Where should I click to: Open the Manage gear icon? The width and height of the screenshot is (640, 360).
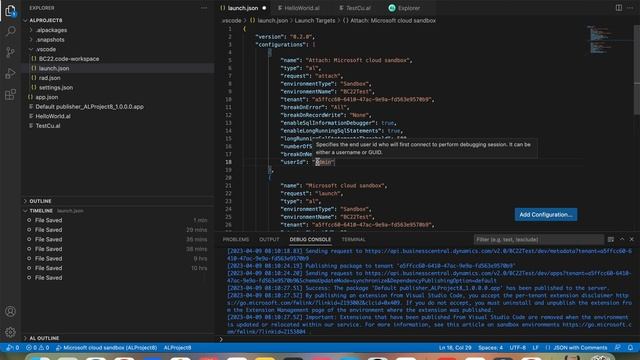point(10,332)
